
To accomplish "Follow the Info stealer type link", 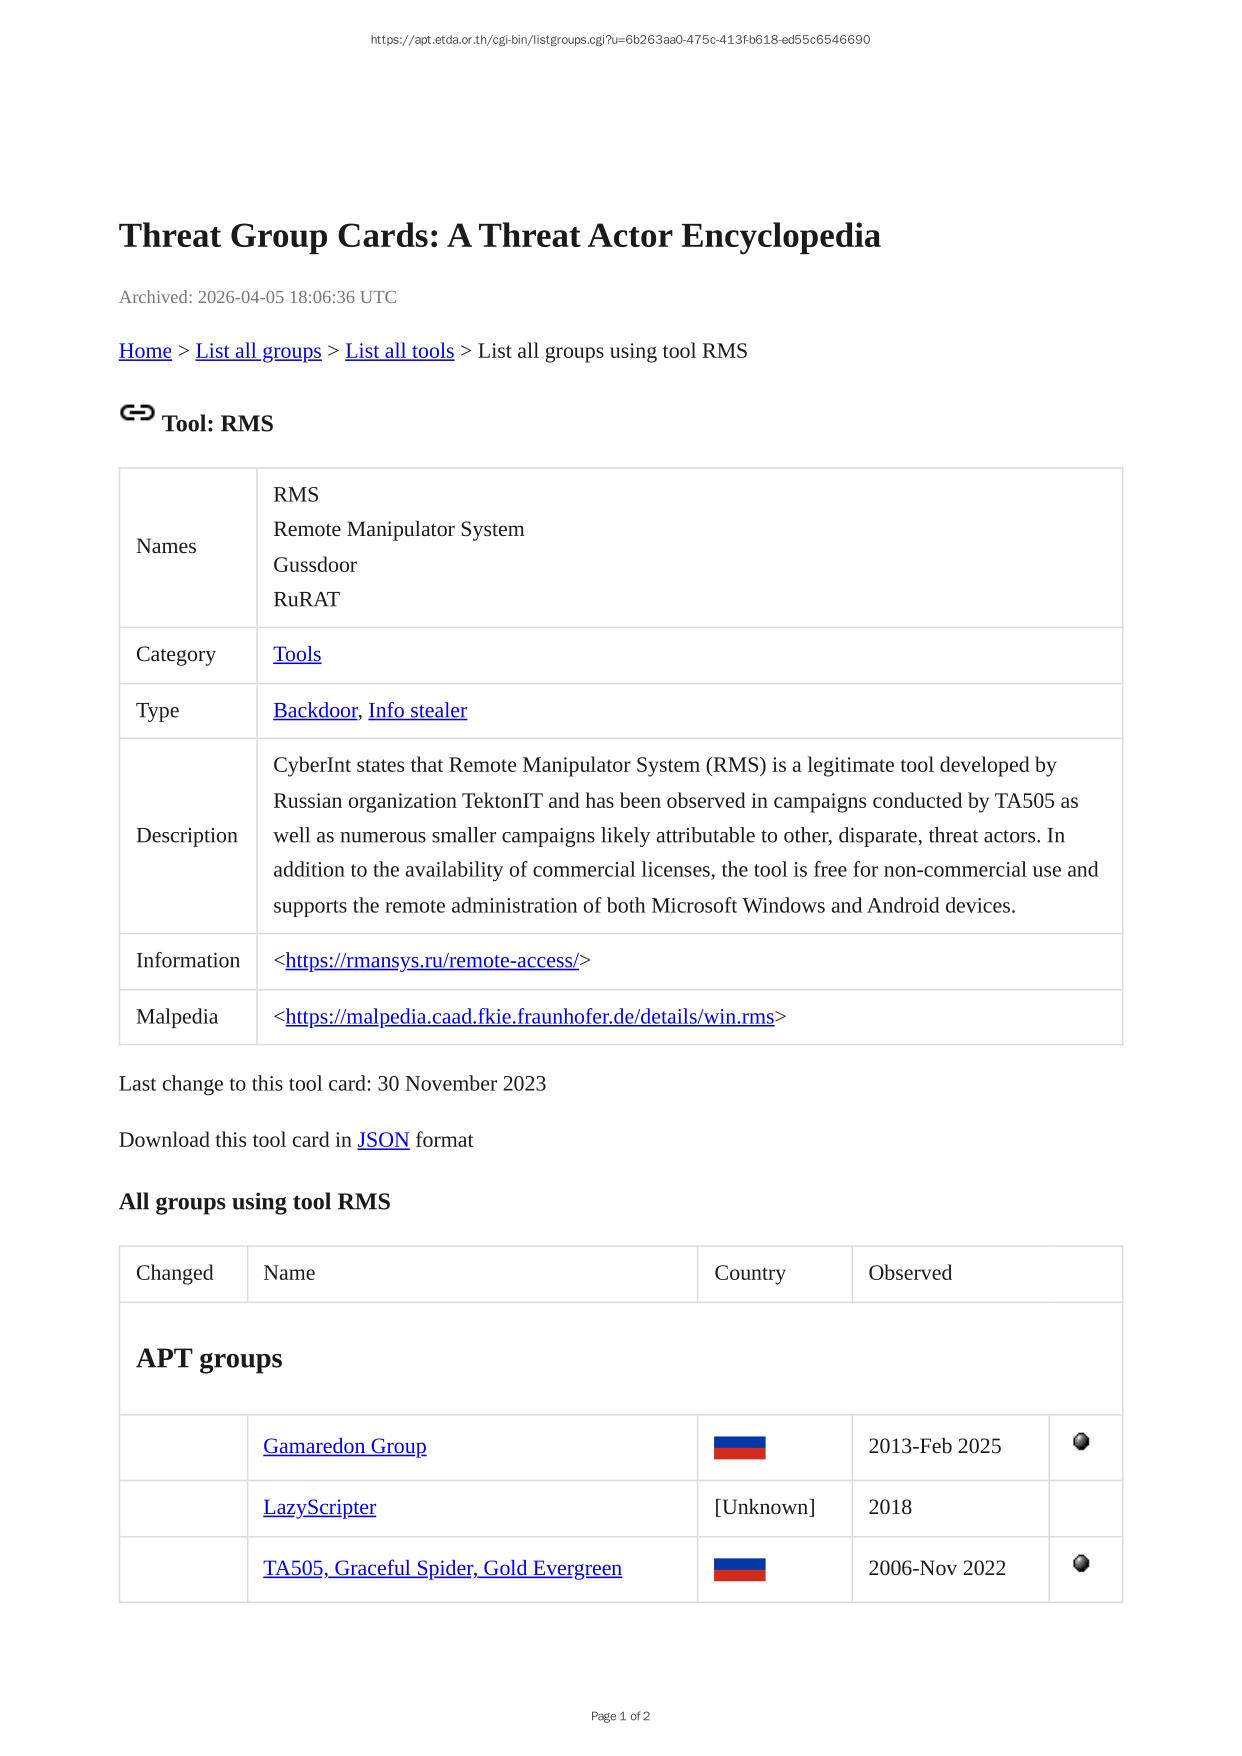I will (x=417, y=710).
